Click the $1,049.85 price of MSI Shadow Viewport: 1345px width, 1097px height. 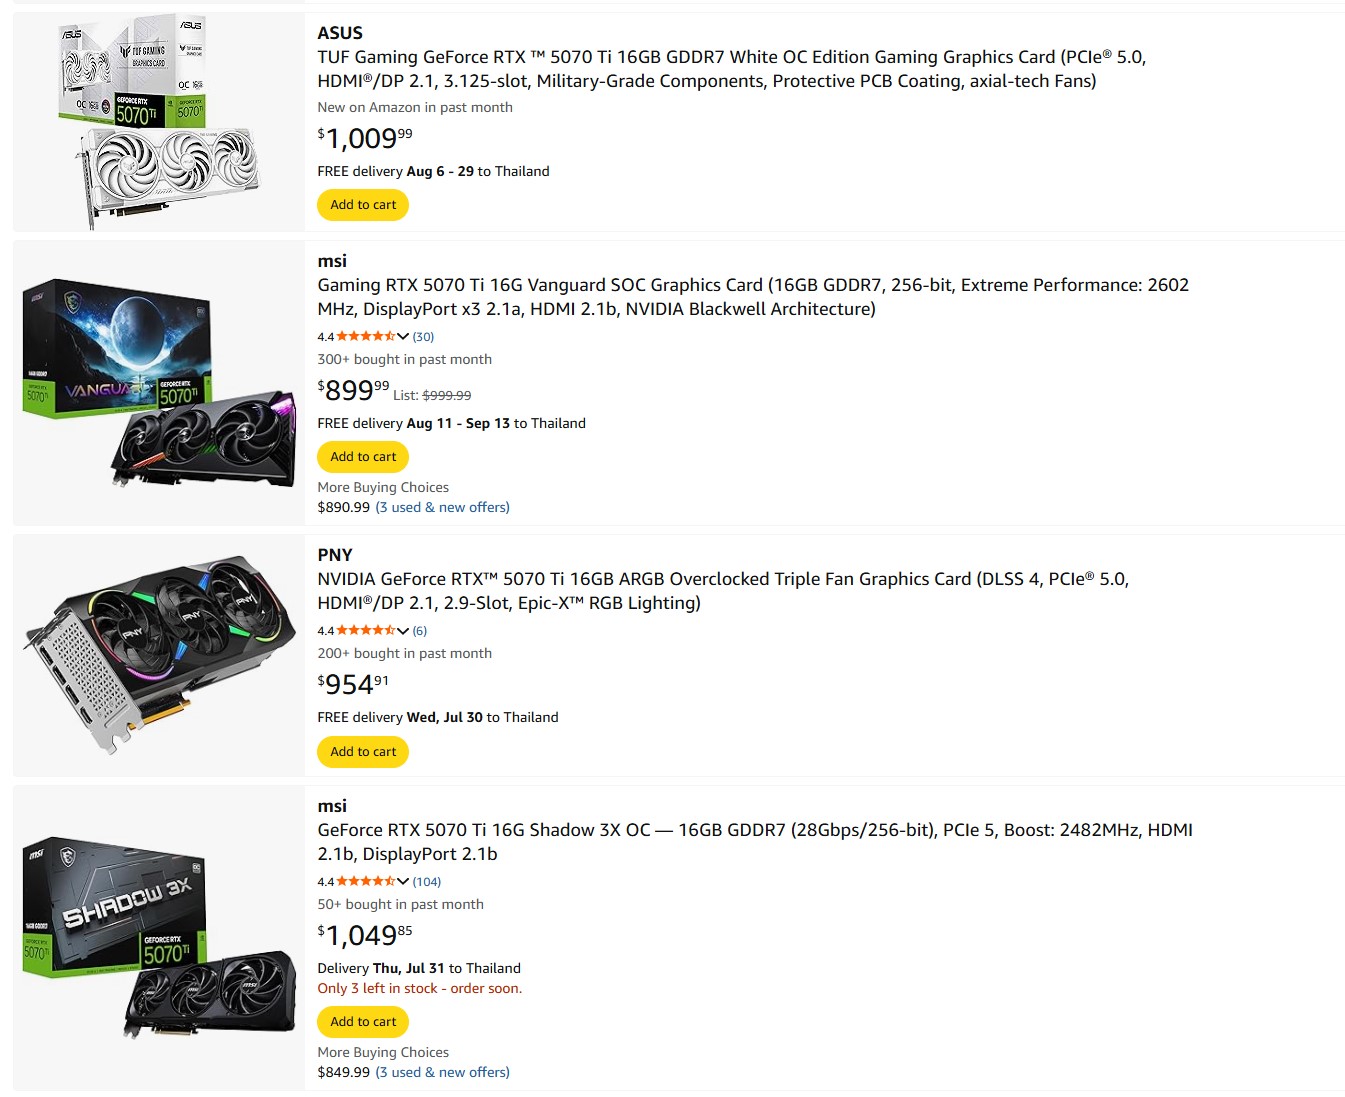click(365, 935)
